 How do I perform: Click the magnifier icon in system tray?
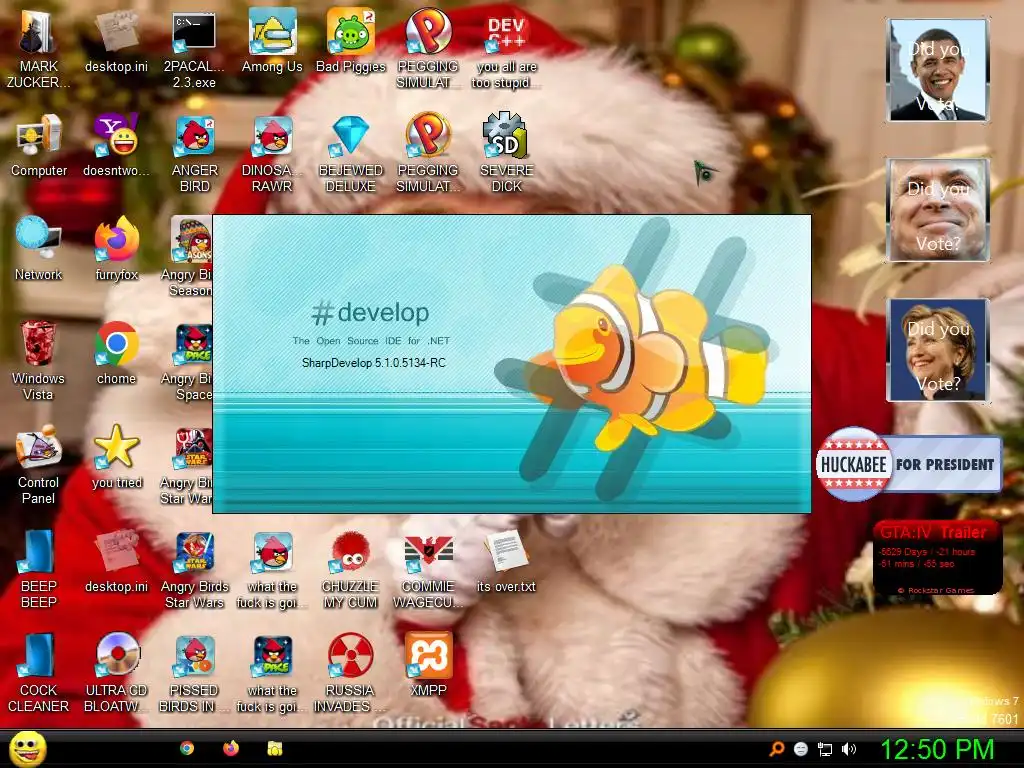coord(776,749)
